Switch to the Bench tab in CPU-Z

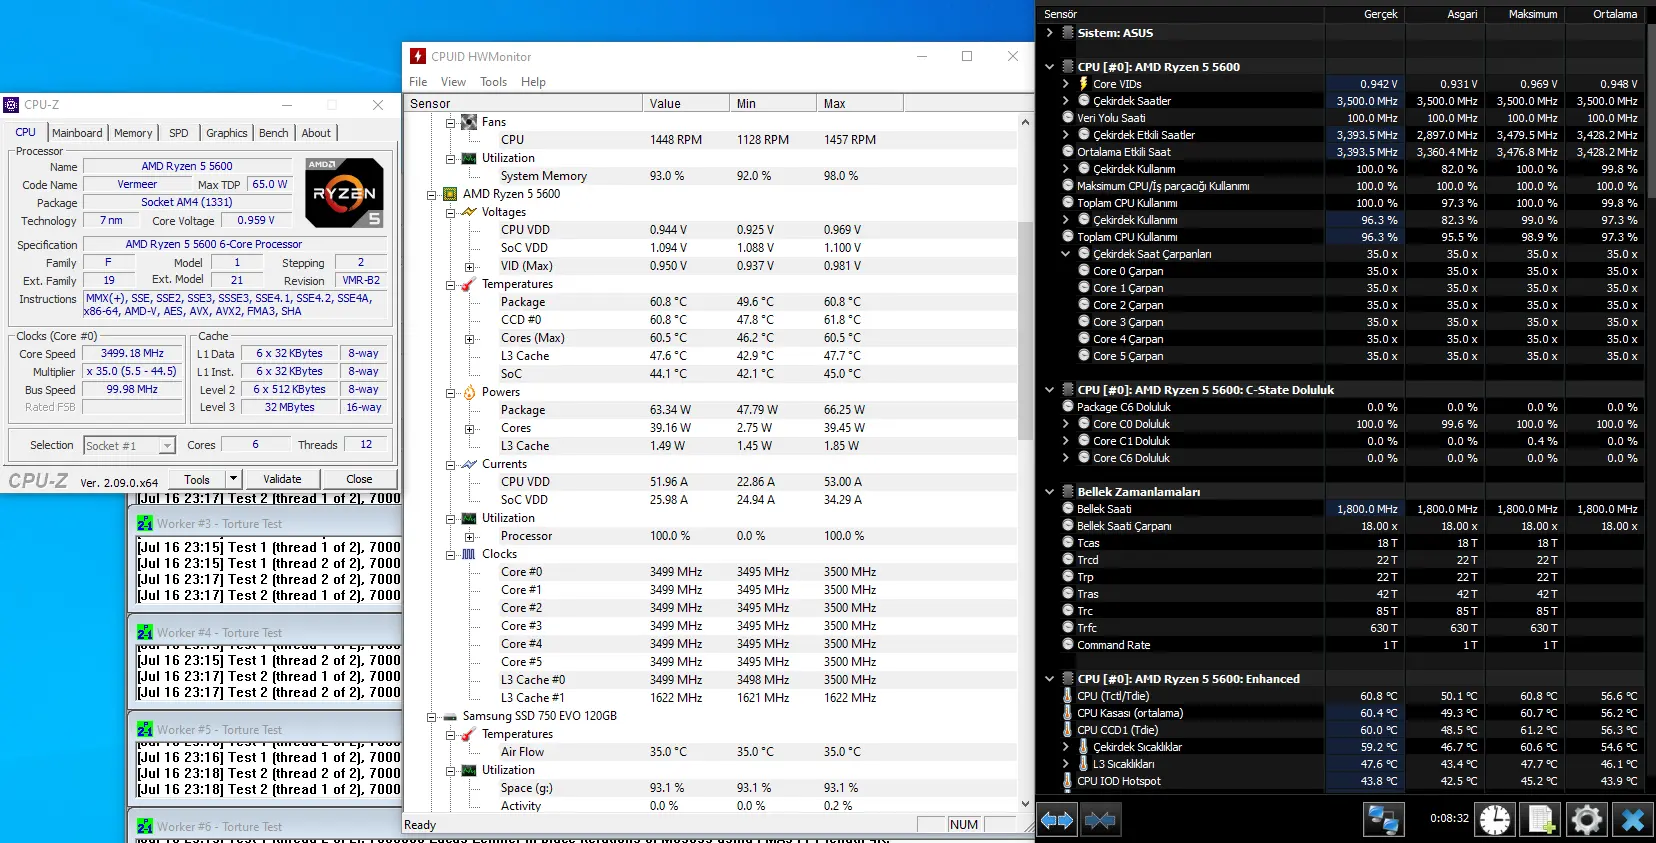pyautogui.click(x=273, y=133)
